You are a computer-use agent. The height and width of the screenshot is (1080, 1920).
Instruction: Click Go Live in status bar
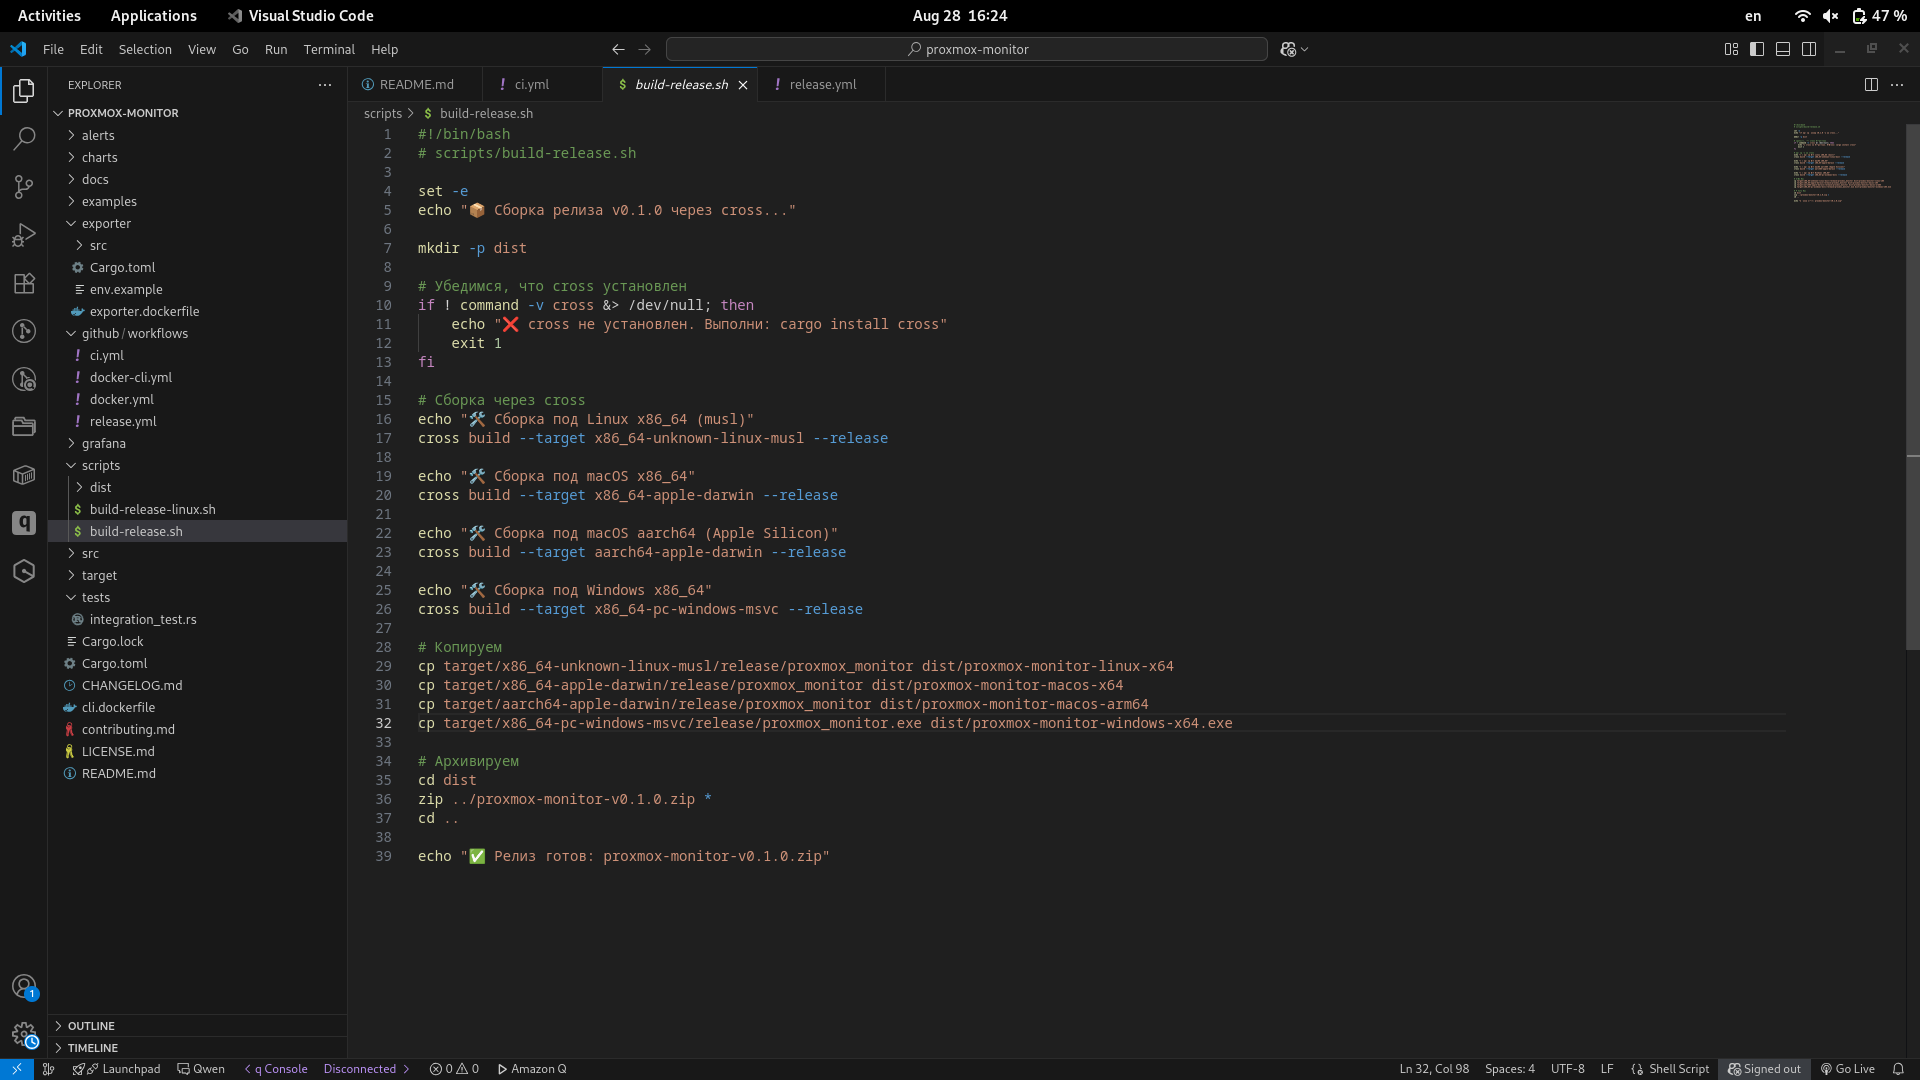point(1847,1069)
